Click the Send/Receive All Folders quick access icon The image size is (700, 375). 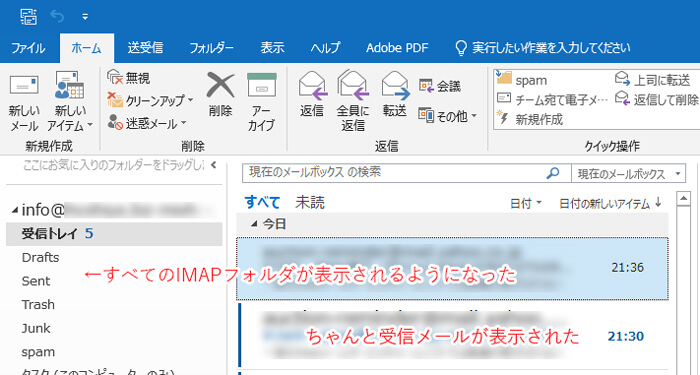tap(29, 17)
